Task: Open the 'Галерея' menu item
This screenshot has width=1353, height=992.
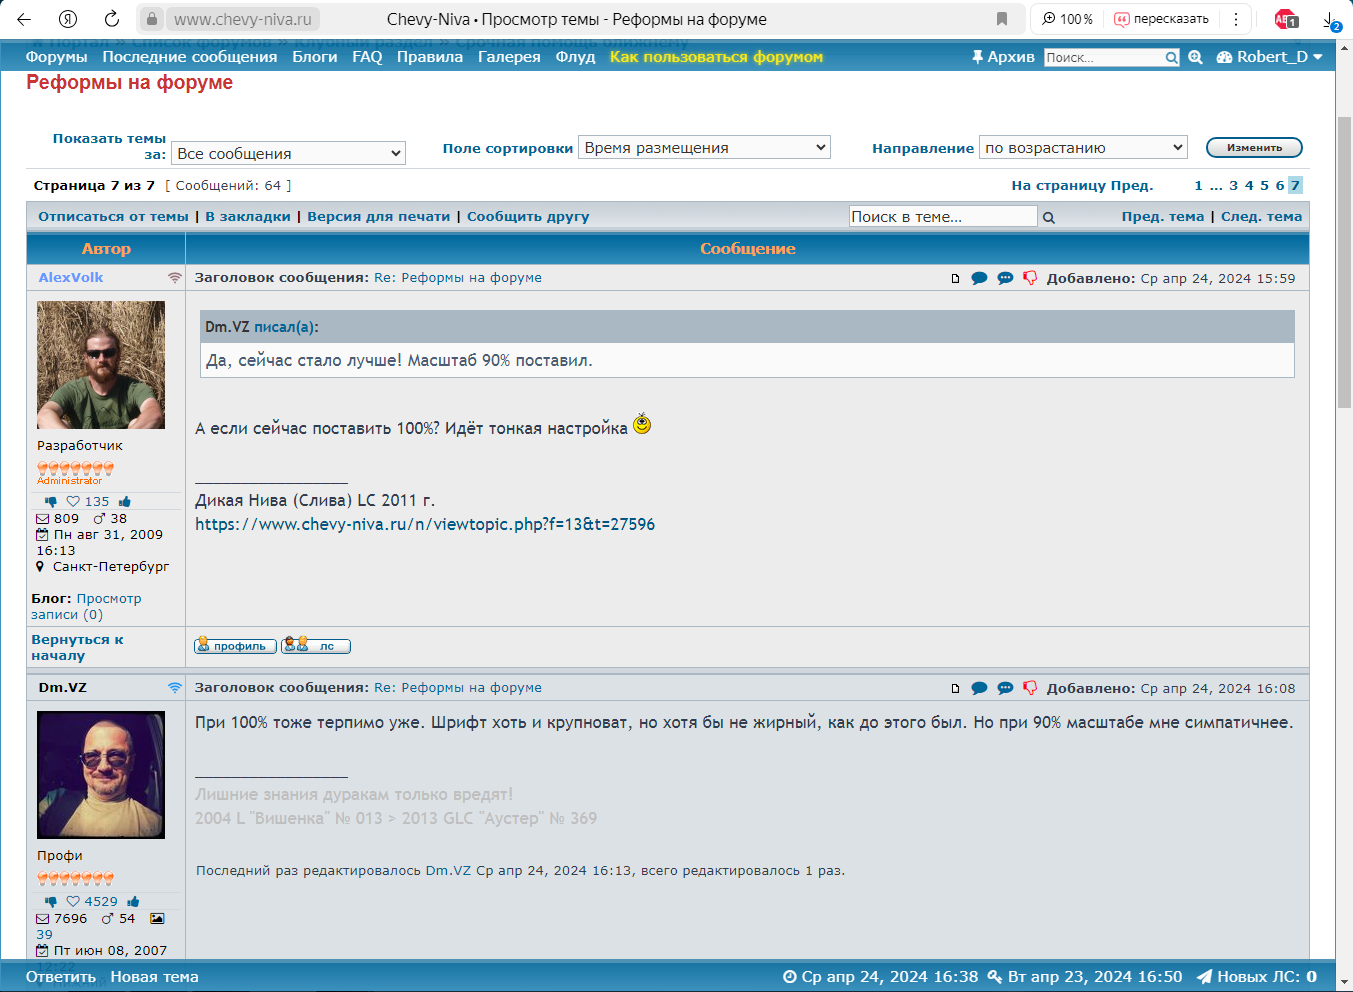Action: (509, 57)
